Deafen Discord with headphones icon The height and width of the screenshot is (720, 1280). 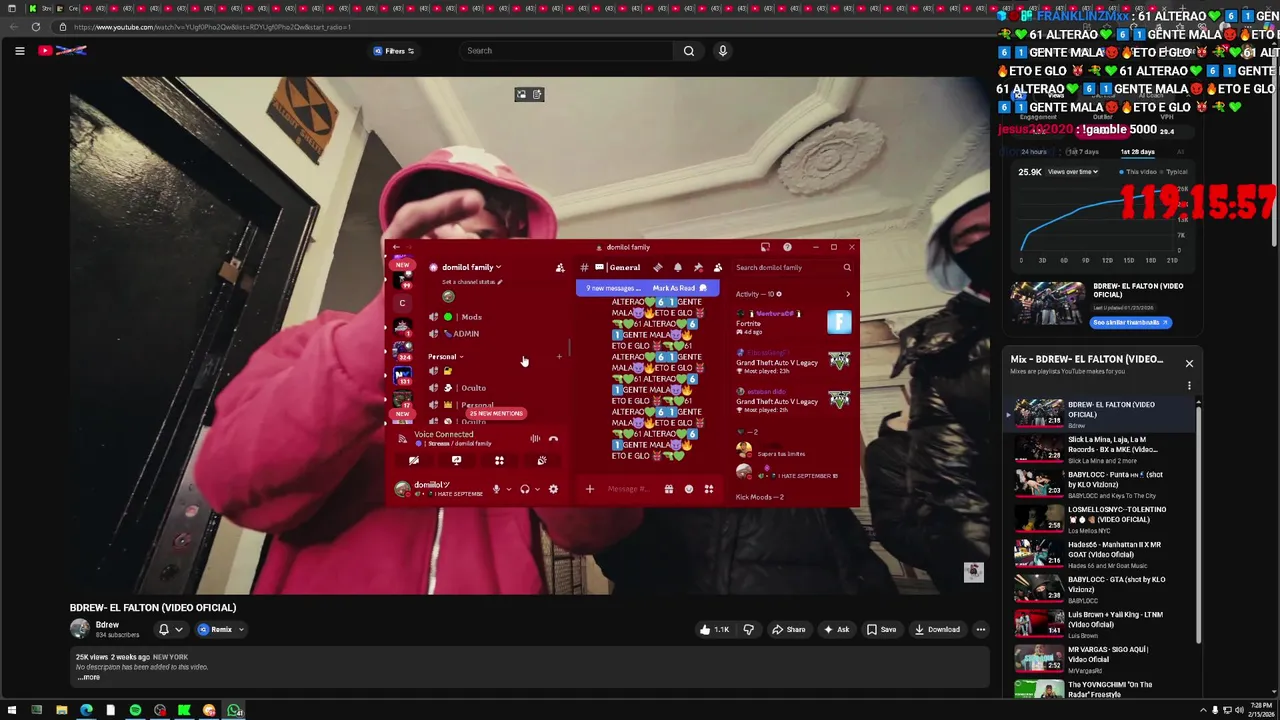(x=524, y=489)
